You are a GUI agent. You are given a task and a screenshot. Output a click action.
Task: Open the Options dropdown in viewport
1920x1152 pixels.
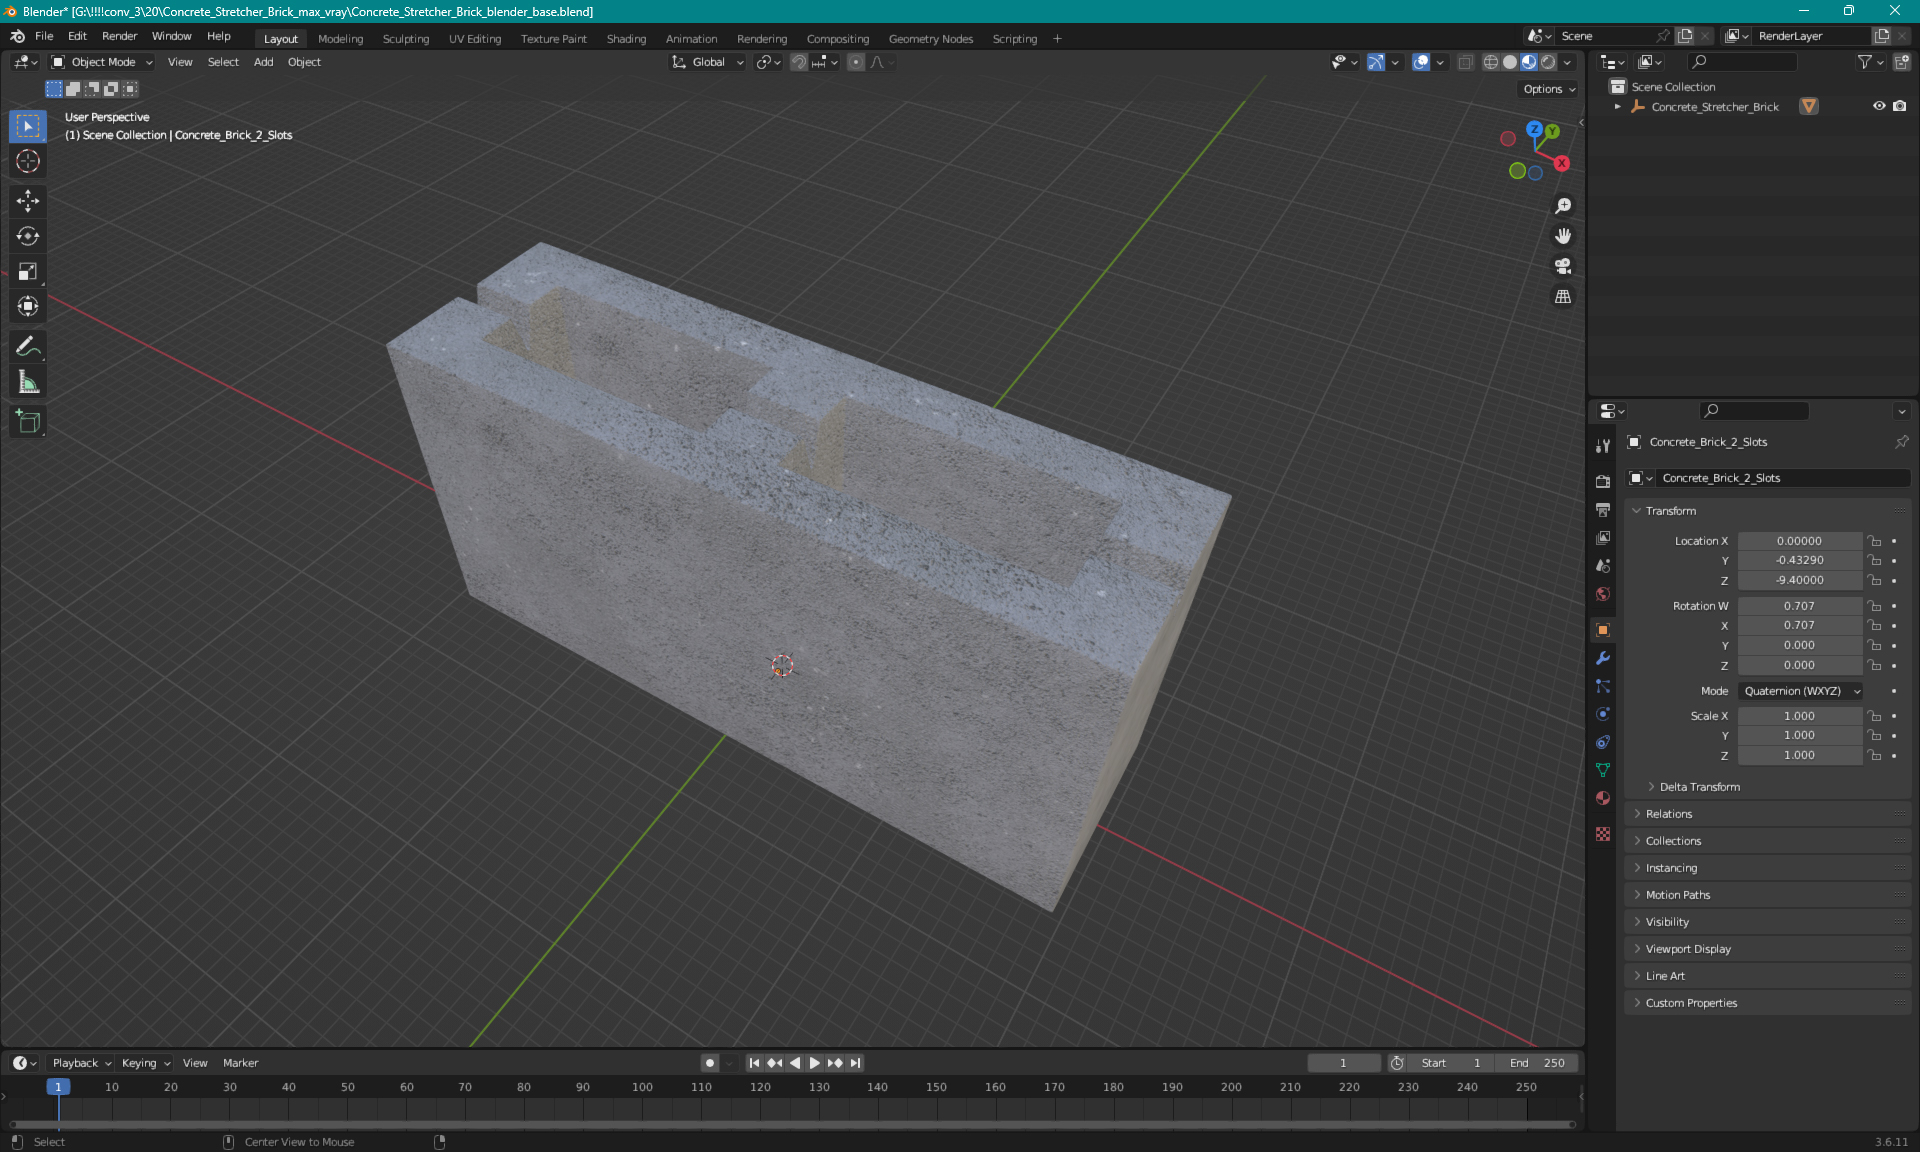pos(1549,89)
